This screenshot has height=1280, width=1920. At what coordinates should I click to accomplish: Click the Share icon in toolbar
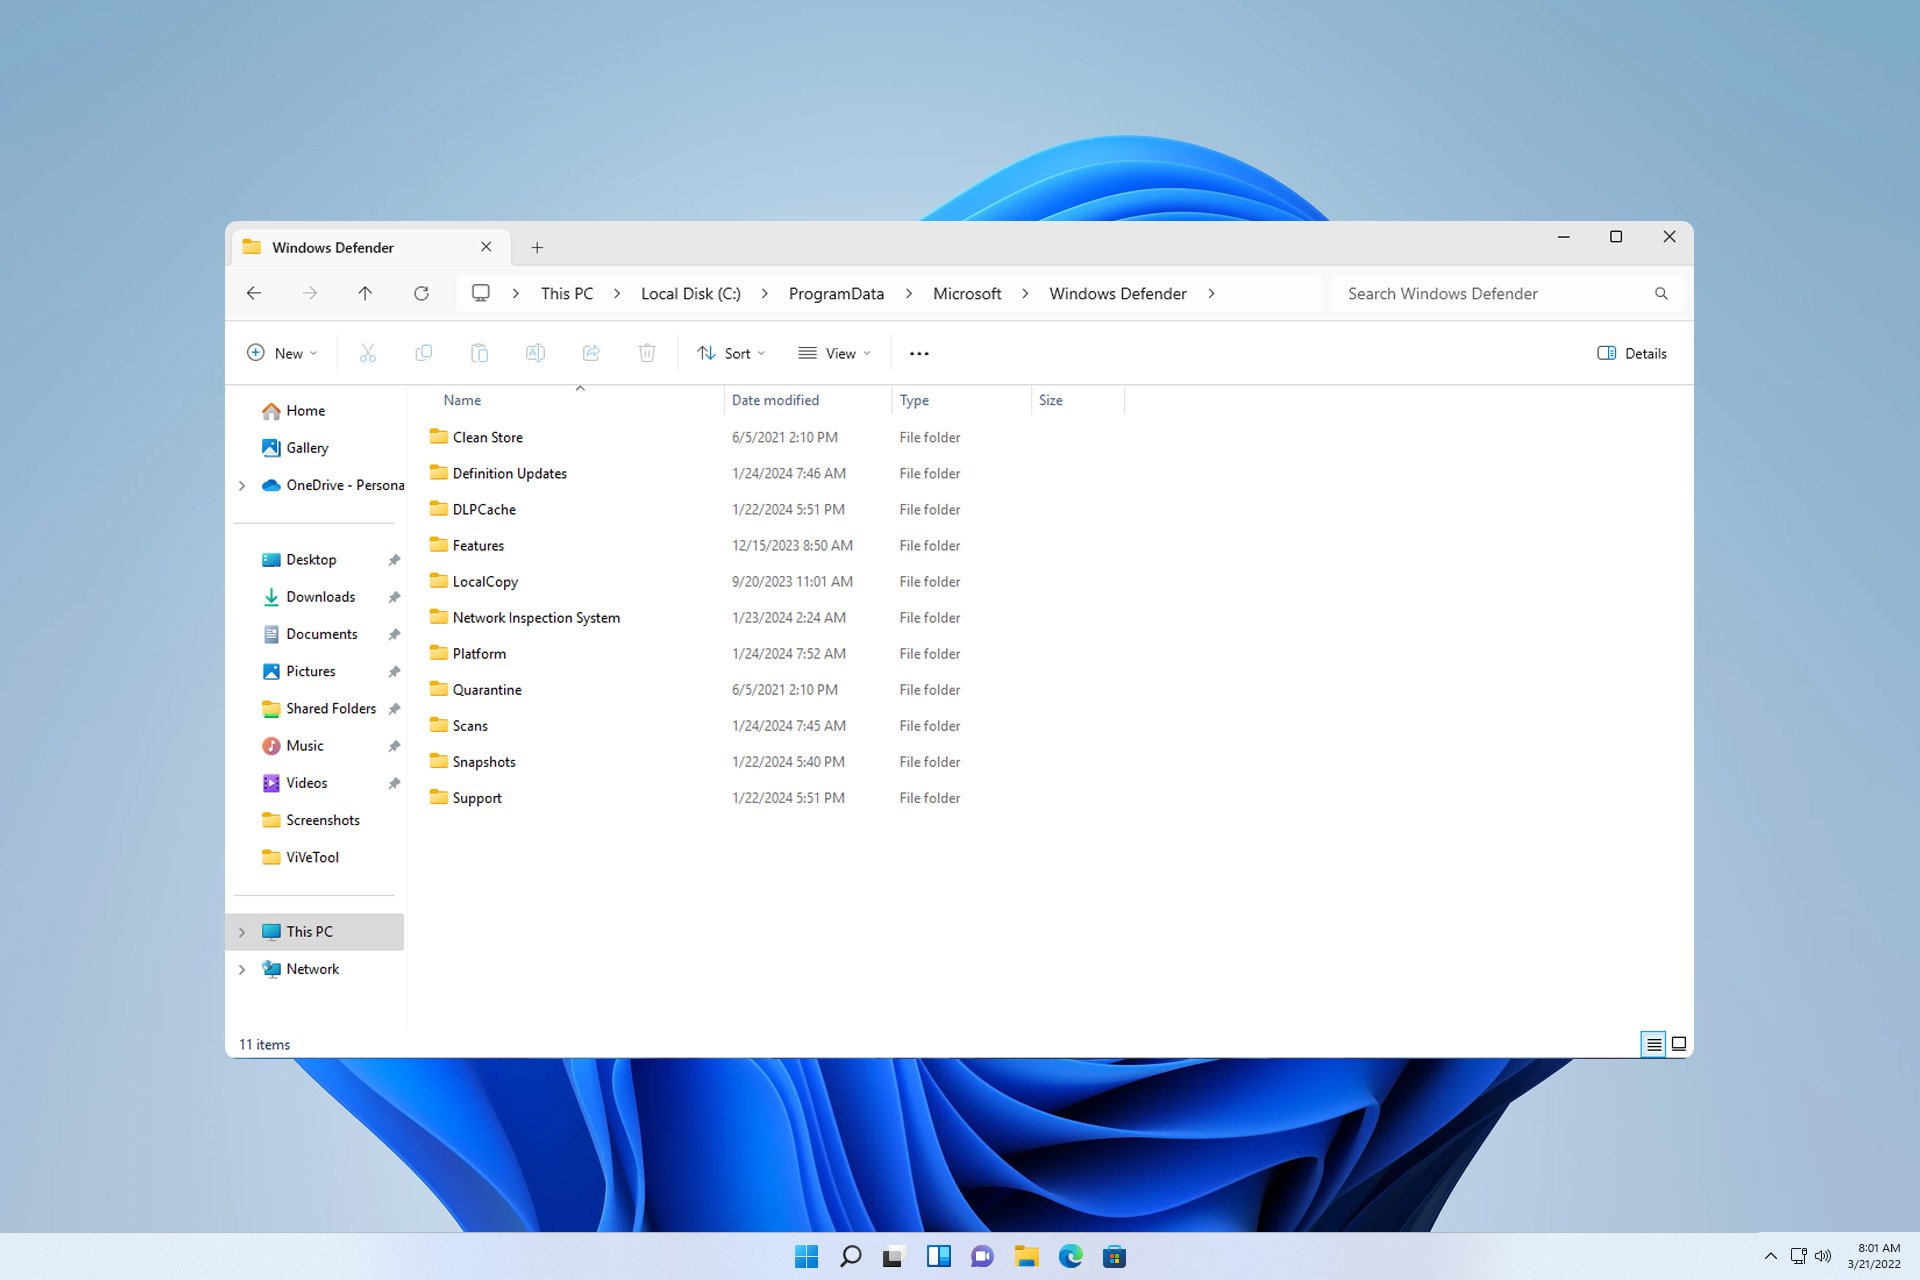point(591,353)
